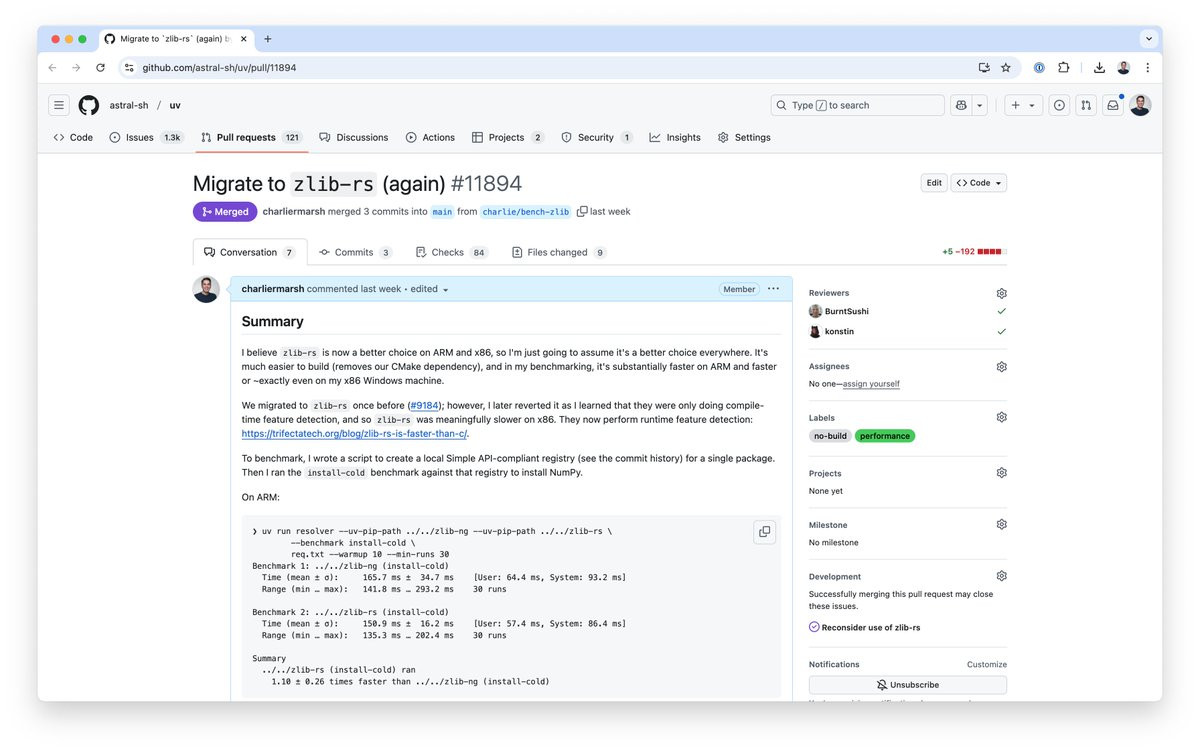Go back with browser back arrow
Viewport: 1200px width, 751px height.
coord(53,68)
